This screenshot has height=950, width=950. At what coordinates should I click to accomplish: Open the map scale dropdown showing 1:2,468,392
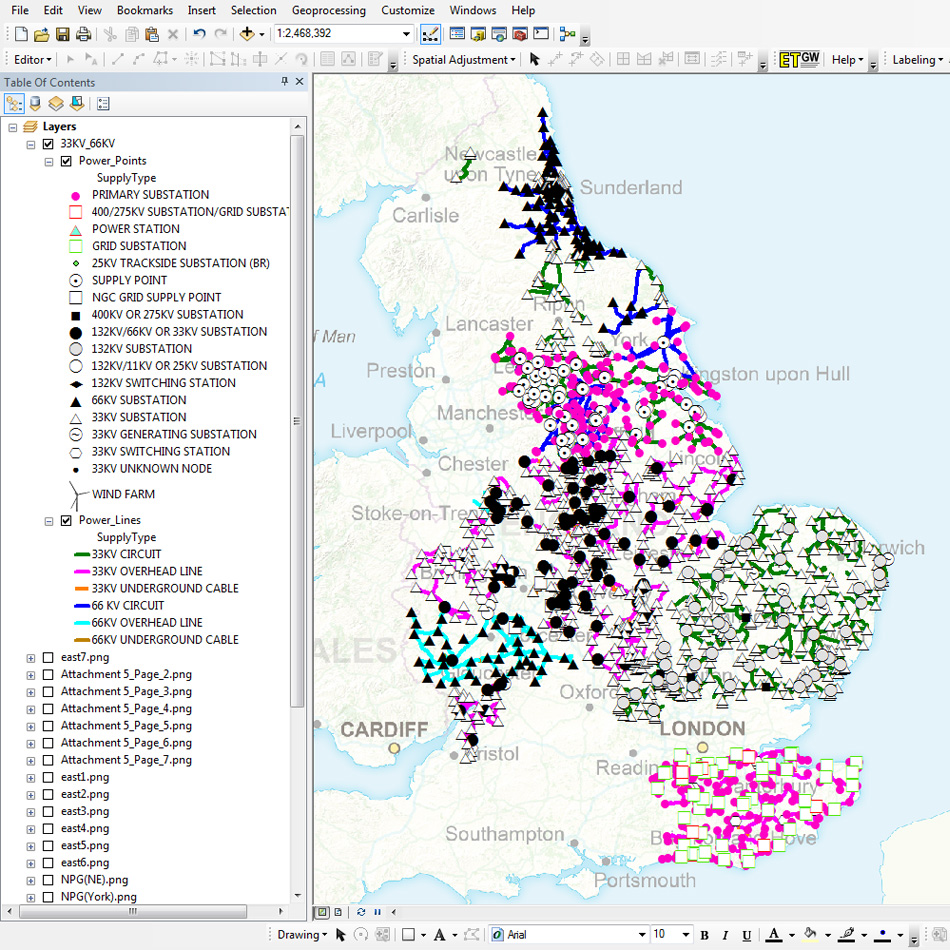[x=406, y=33]
